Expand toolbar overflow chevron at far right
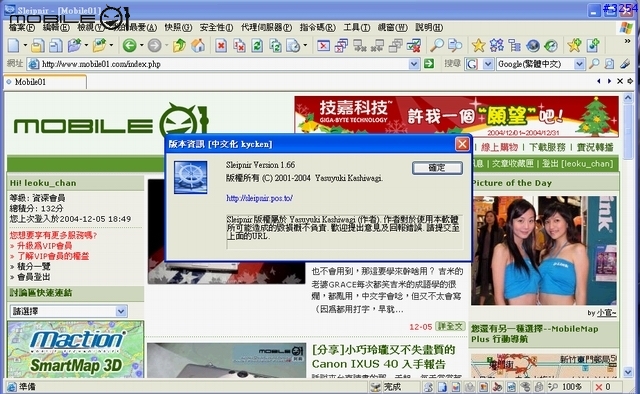The width and height of the screenshot is (640, 394). (627, 41)
